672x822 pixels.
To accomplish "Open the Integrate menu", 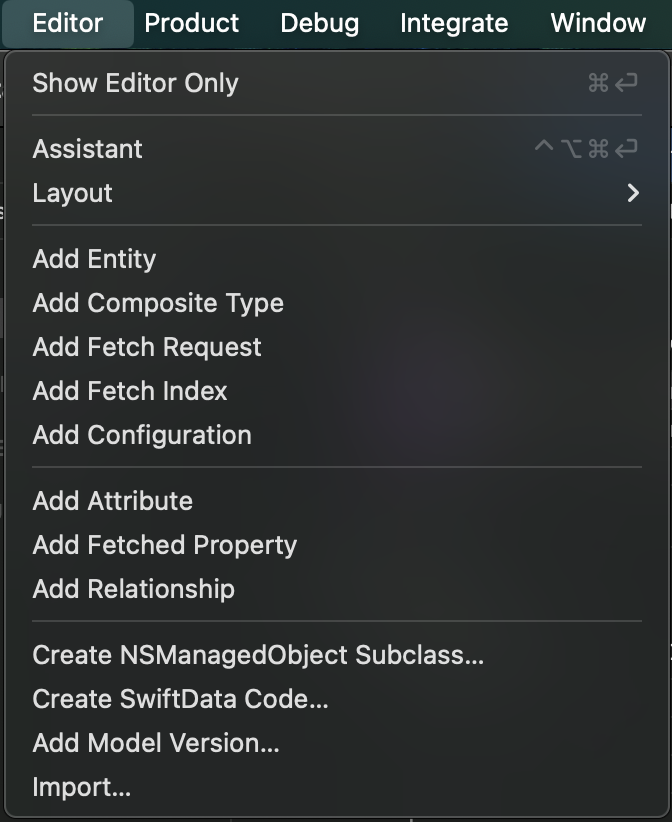I will point(454,24).
